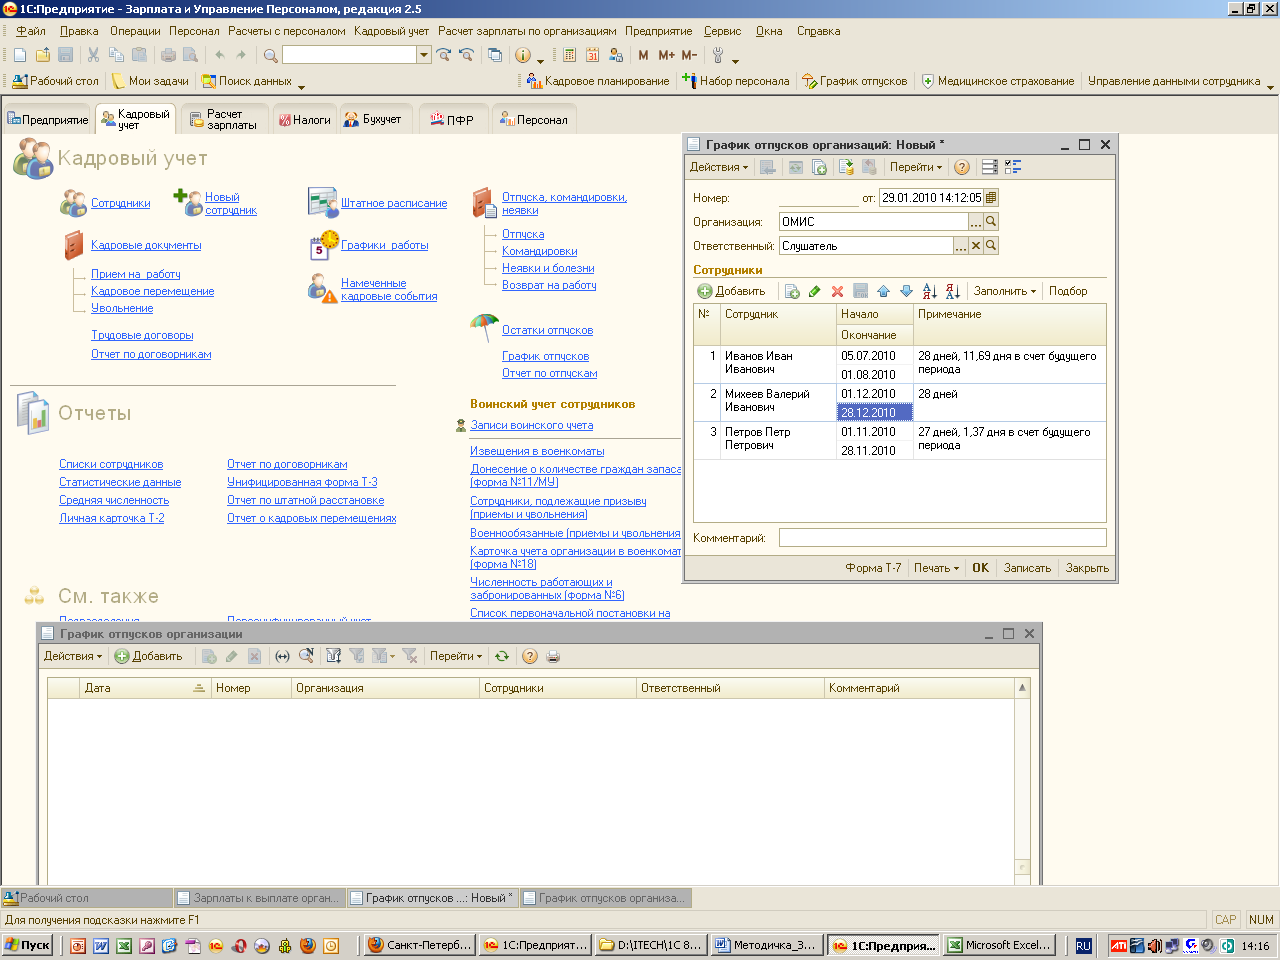This screenshot has width=1280, height=960.
Task: Open the Трудовые договоры link
Action: coord(142,335)
